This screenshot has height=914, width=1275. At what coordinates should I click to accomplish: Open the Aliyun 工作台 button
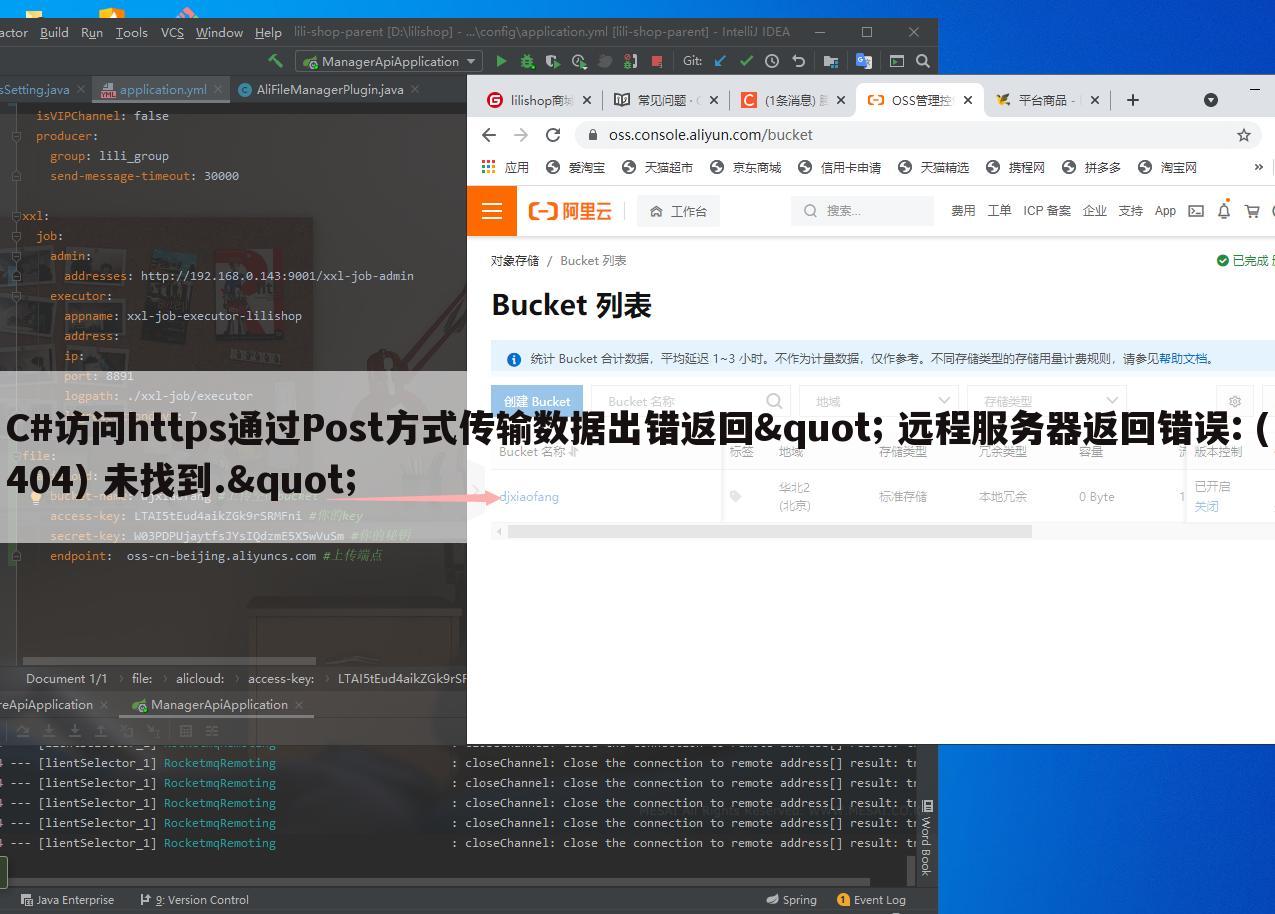click(678, 211)
